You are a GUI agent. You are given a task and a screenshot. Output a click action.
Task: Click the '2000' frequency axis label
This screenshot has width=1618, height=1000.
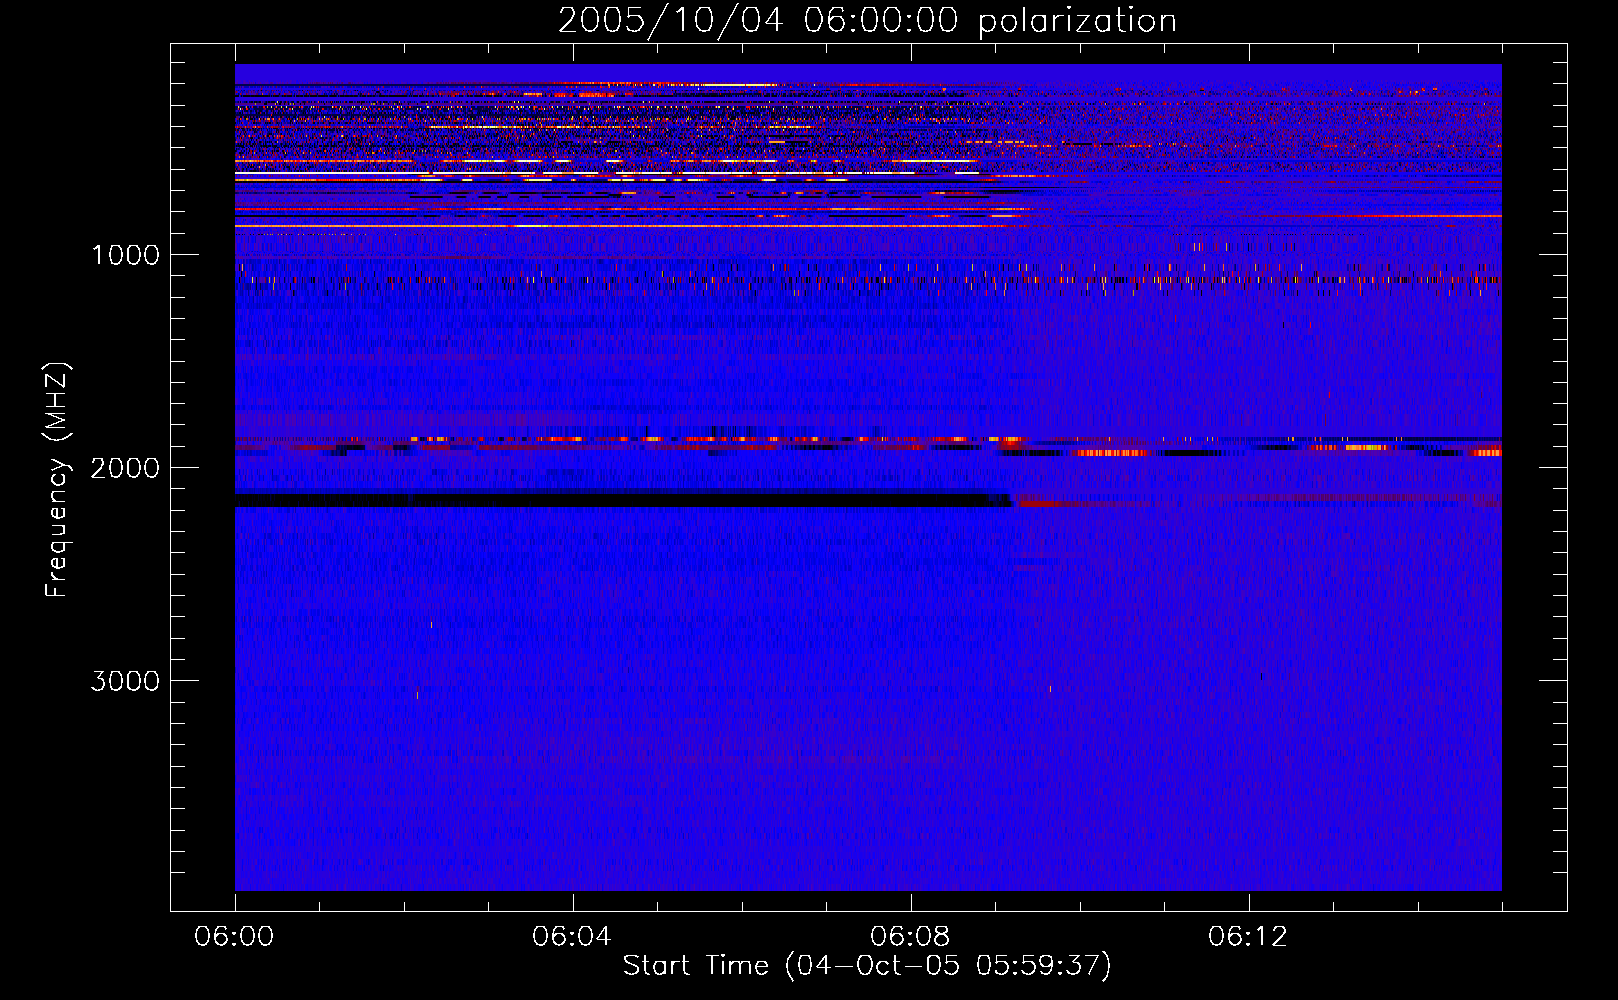pos(125,468)
